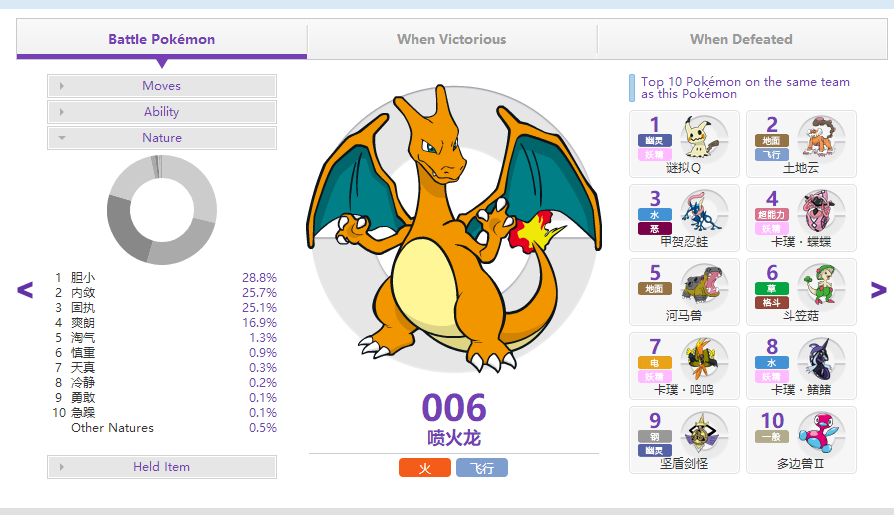
Task: Expand the Moves section
Action: tap(162, 86)
